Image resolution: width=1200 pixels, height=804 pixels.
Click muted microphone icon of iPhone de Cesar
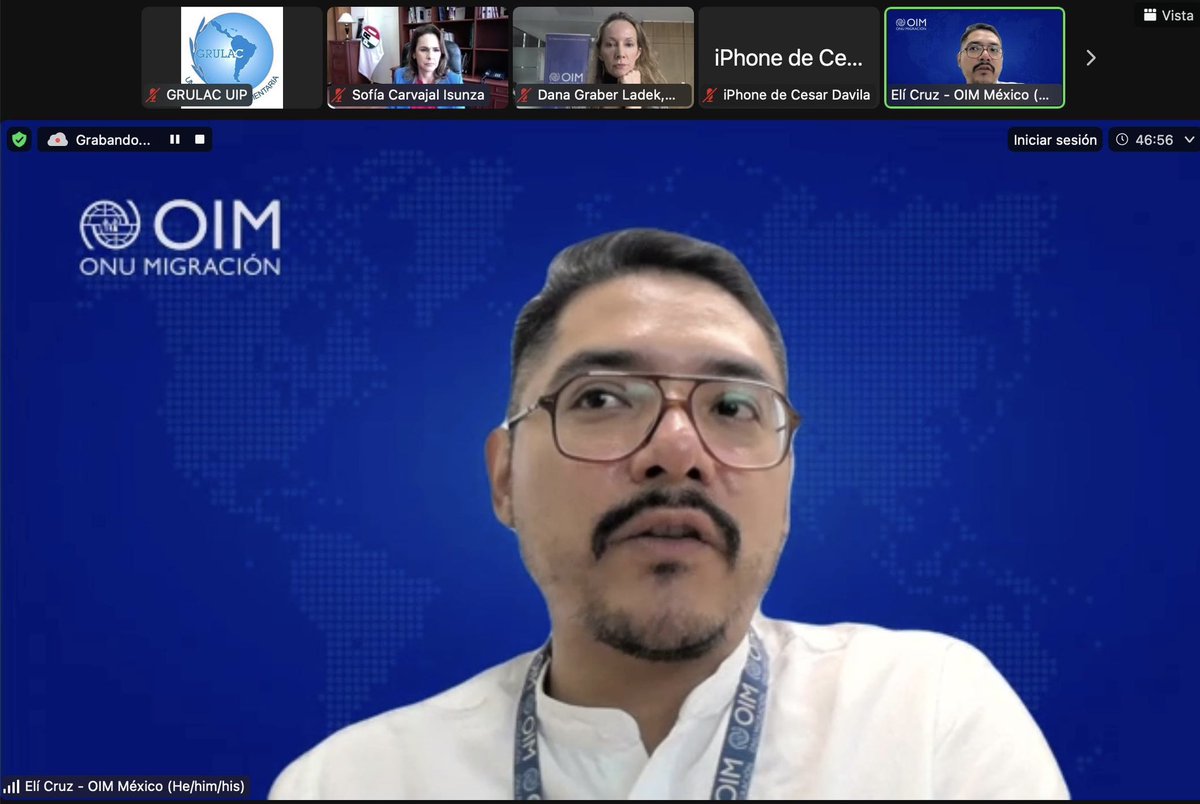point(711,95)
